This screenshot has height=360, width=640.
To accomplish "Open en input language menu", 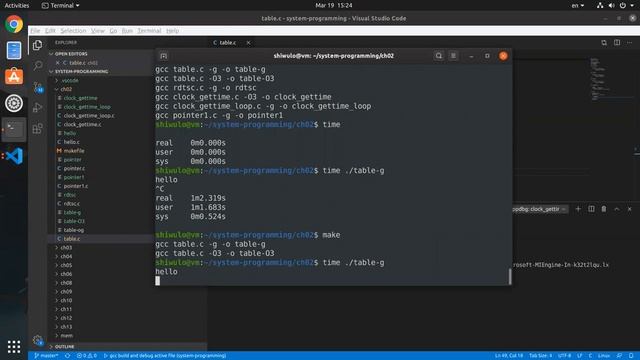I will [578, 5].
